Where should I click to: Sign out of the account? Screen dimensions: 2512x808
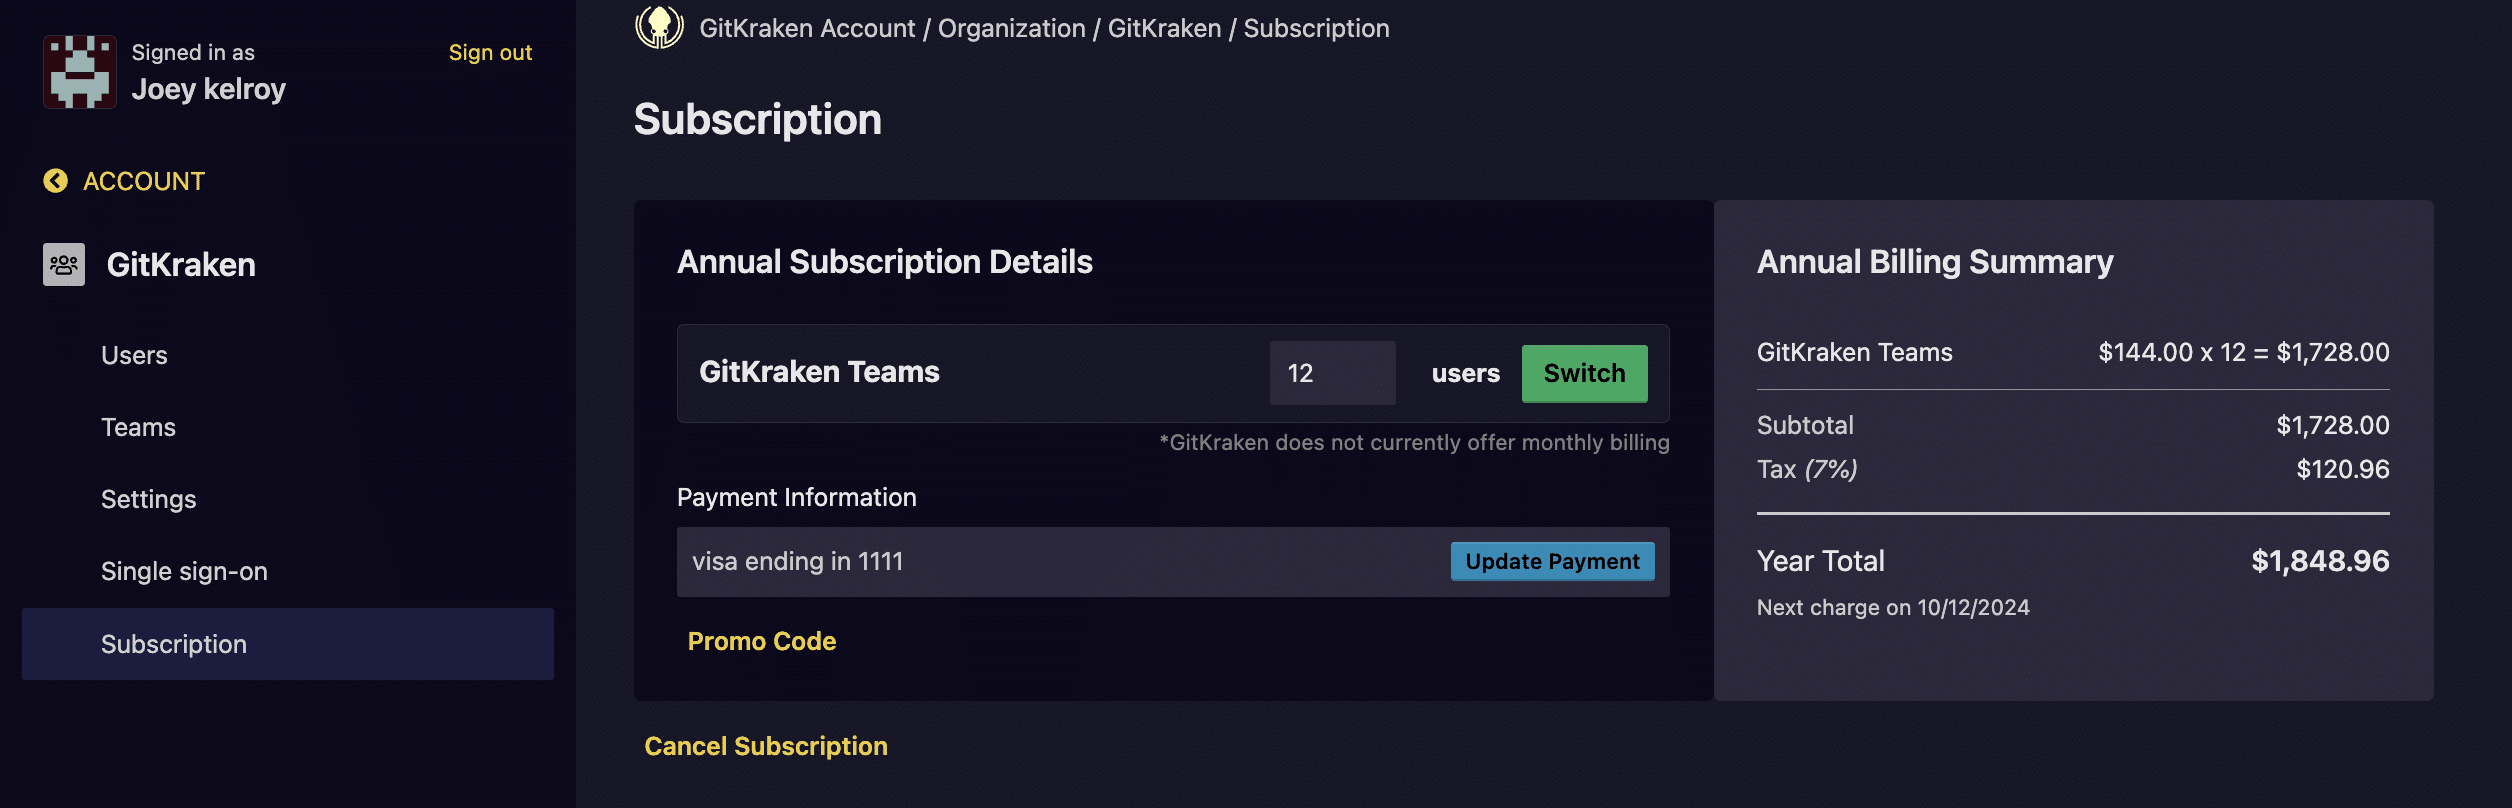(x=490, y=53)
